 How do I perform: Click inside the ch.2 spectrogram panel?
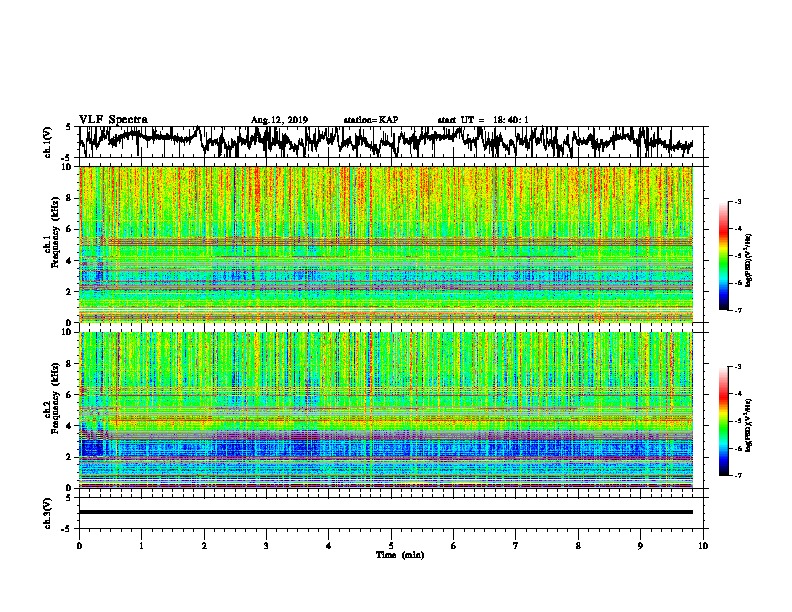click(x=386, y=410)
